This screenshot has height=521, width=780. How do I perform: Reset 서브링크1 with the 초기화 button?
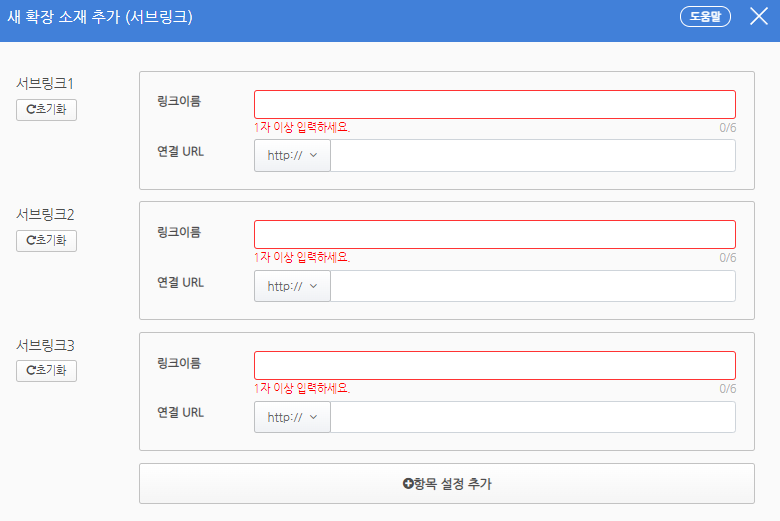pyautogui.click(x=46, y=109)
